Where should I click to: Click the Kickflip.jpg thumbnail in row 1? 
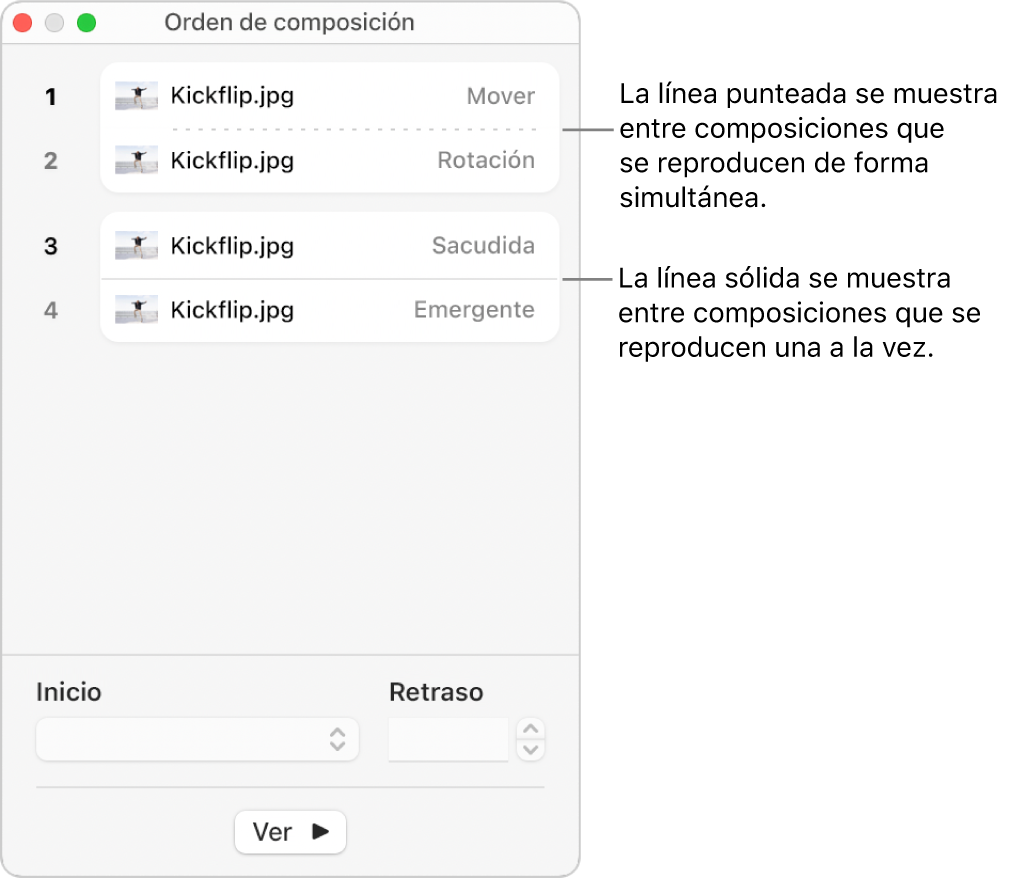point(136,96)
